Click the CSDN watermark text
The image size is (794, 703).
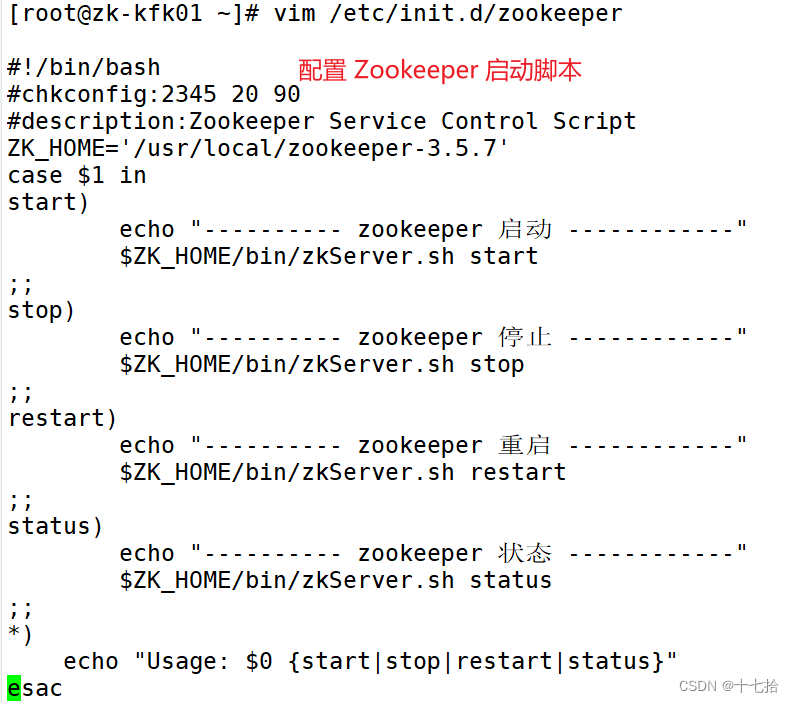[728, 686]
